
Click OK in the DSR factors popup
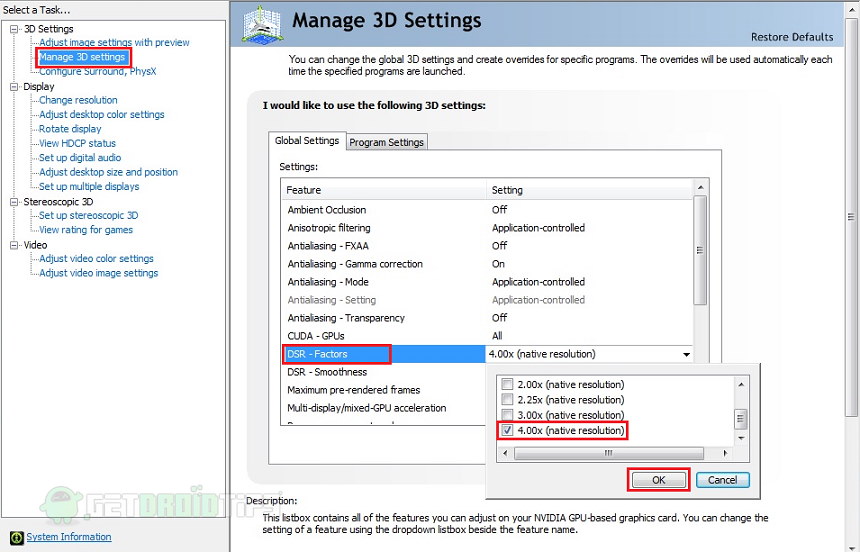point(658,480)
